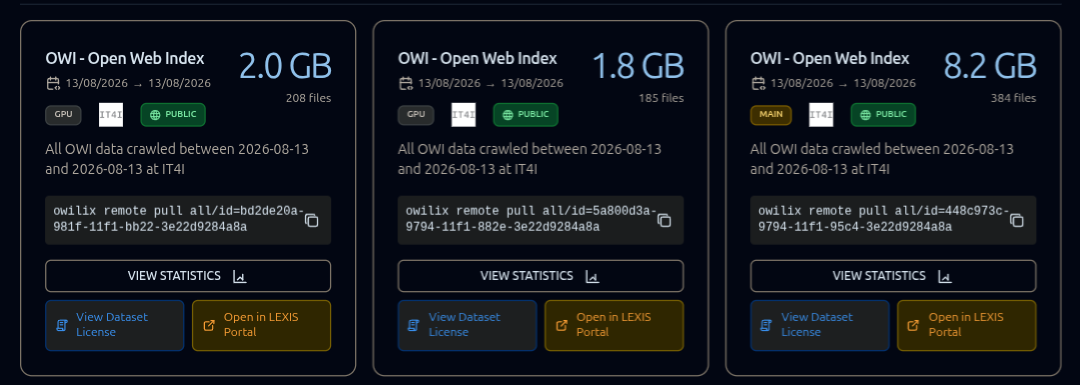
Task: Open 1.8 GB dataset in LEXIS Portal
Action: 614,325
